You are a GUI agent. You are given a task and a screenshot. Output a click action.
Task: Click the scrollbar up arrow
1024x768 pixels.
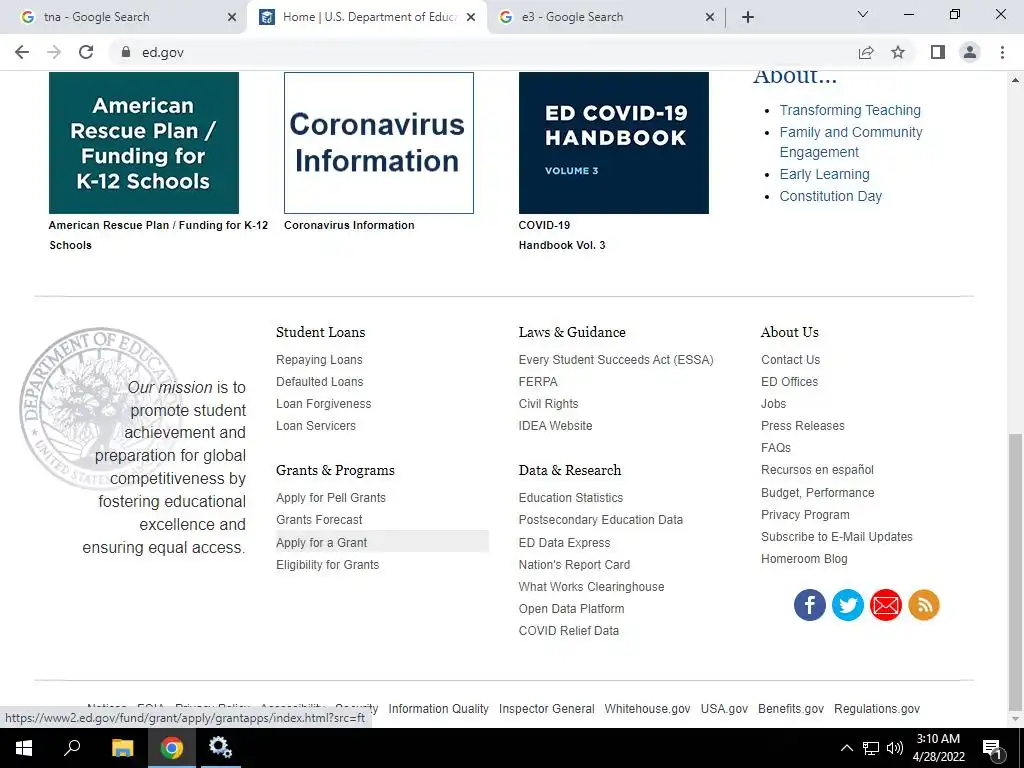(1015, 80)
